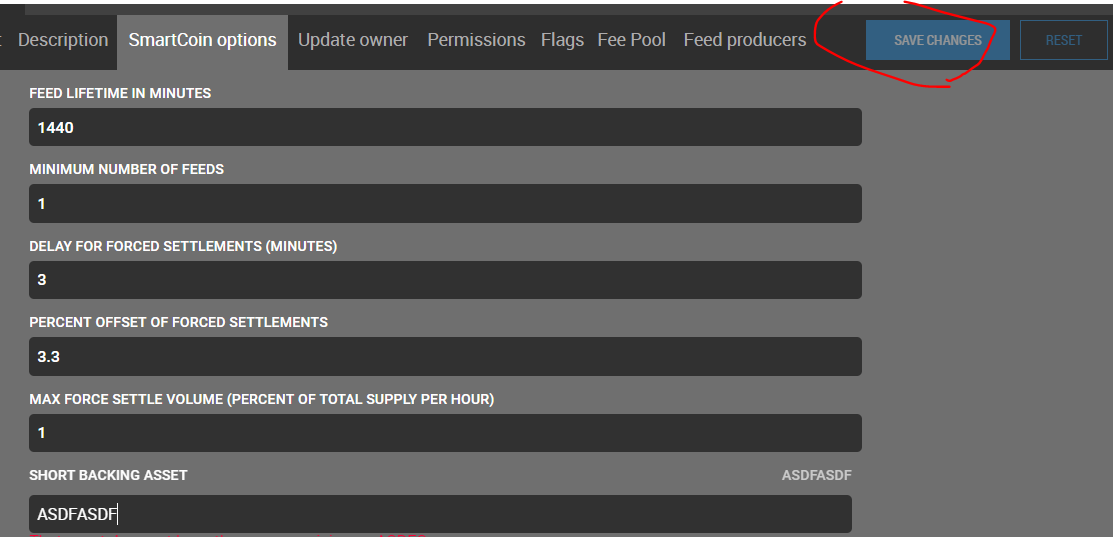Open the Description tab
The image size is (1113, 537).
click(x=62, y=40)
